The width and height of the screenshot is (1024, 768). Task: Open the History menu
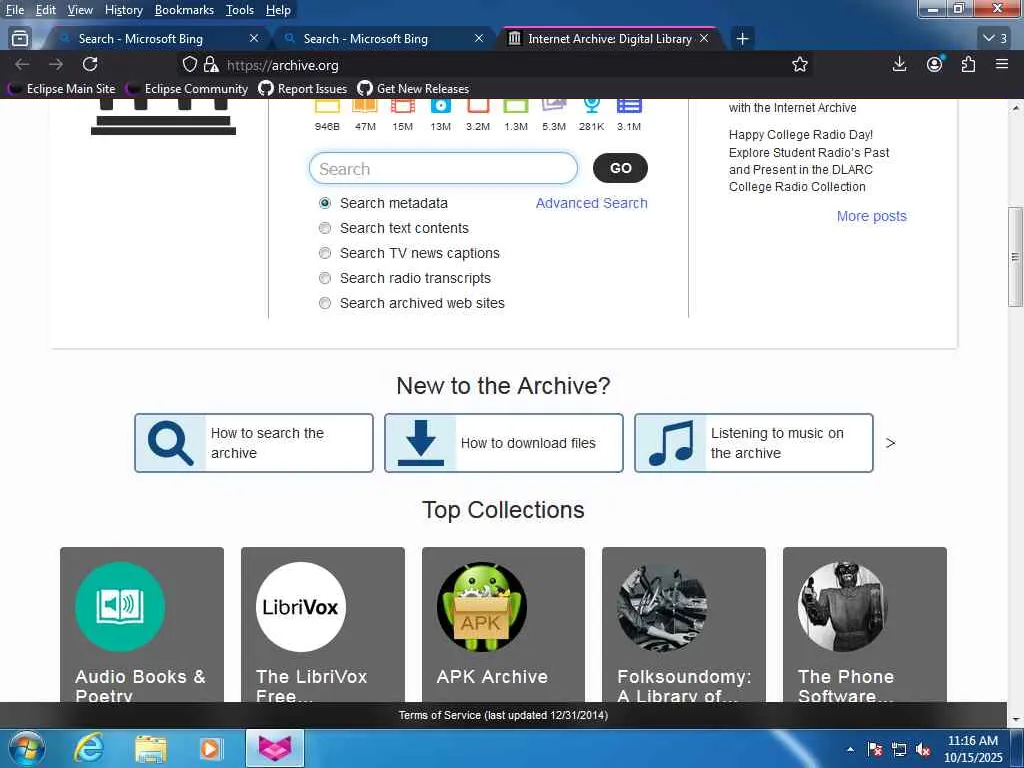[x=123, y=10]
